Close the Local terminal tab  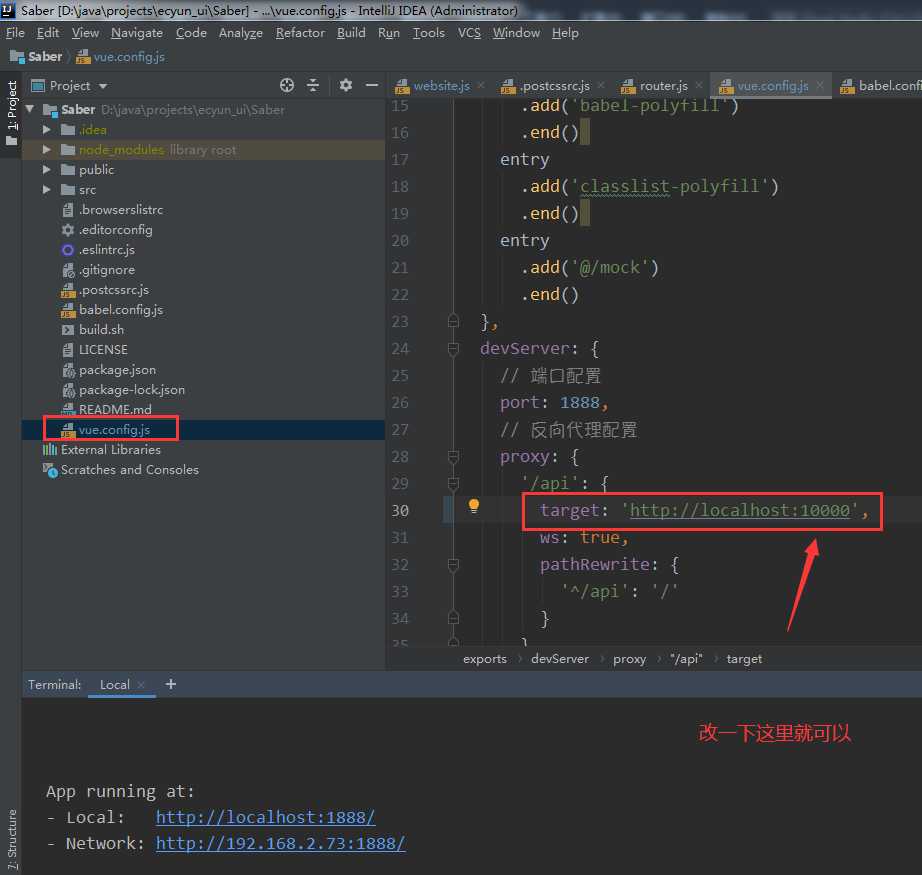(141, 684)
